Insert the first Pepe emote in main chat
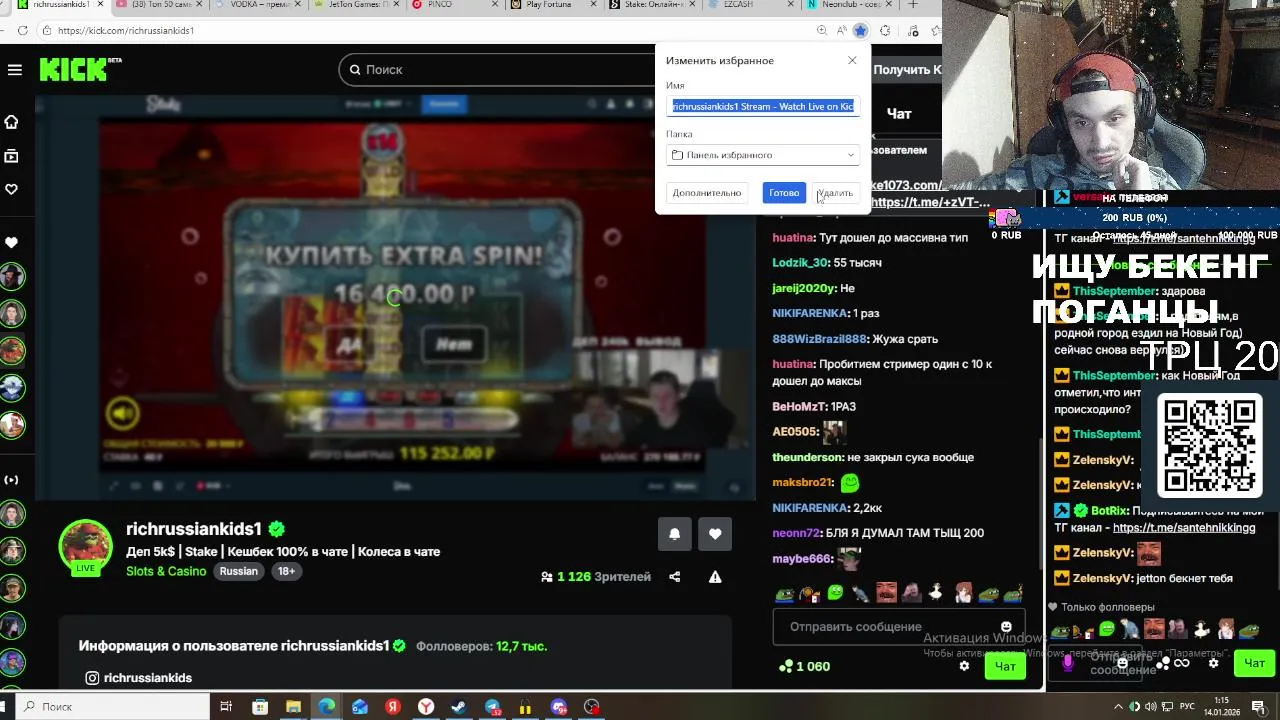1280x720 pixels. 785,593
